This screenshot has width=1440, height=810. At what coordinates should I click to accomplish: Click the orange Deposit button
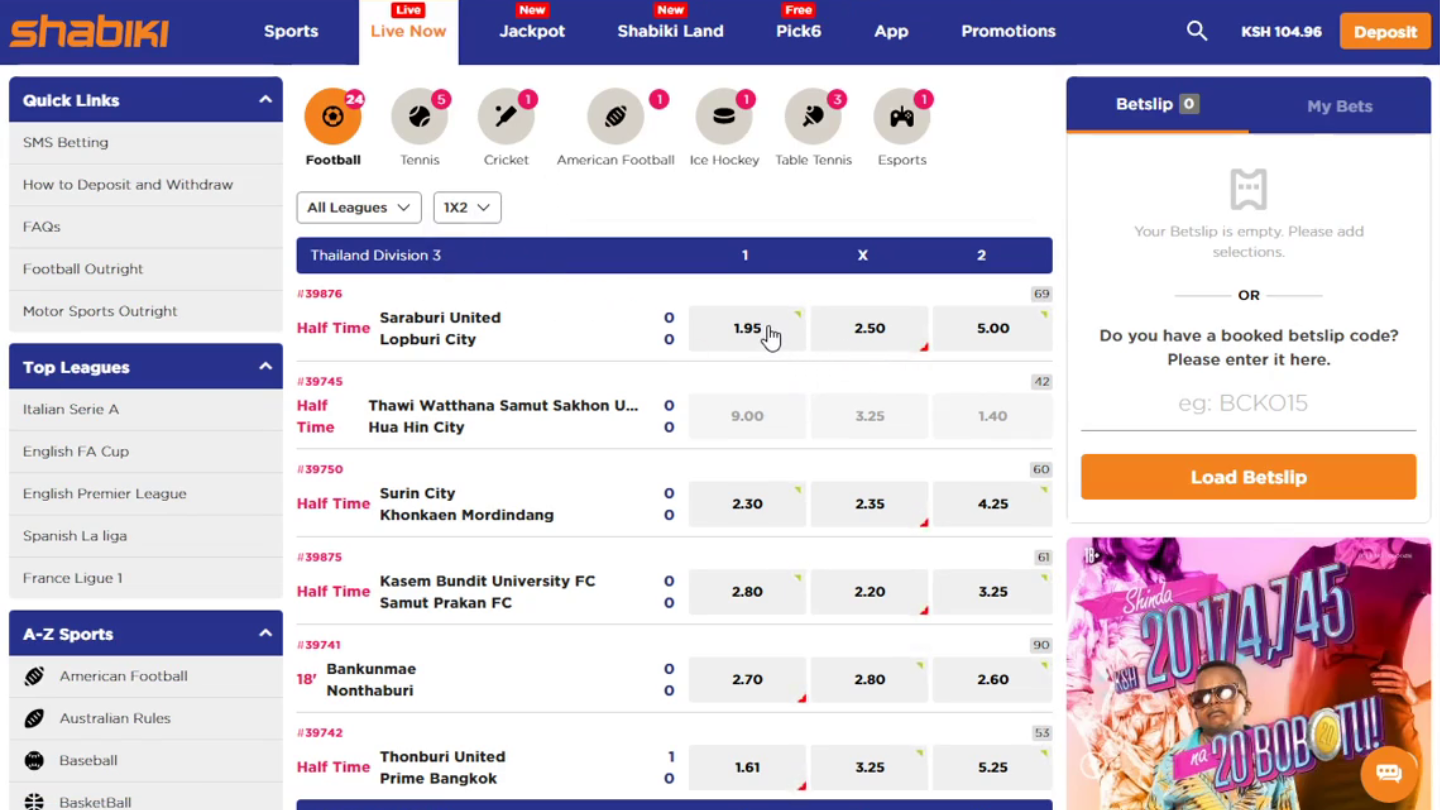(1384, 32)
